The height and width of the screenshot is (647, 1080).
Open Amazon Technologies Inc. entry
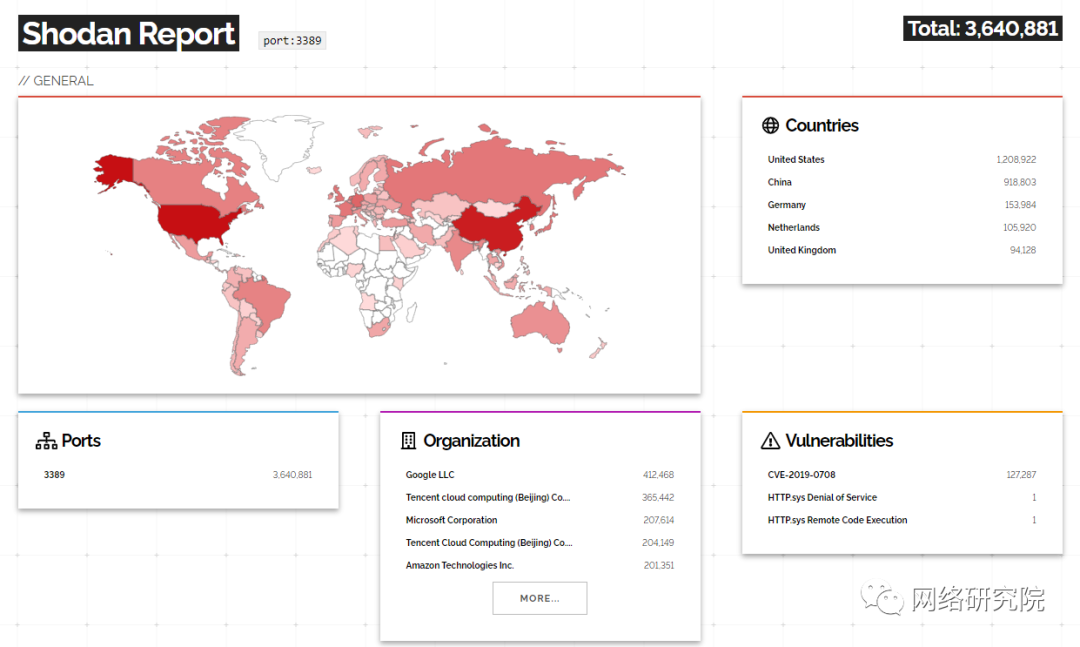[459, 566]
